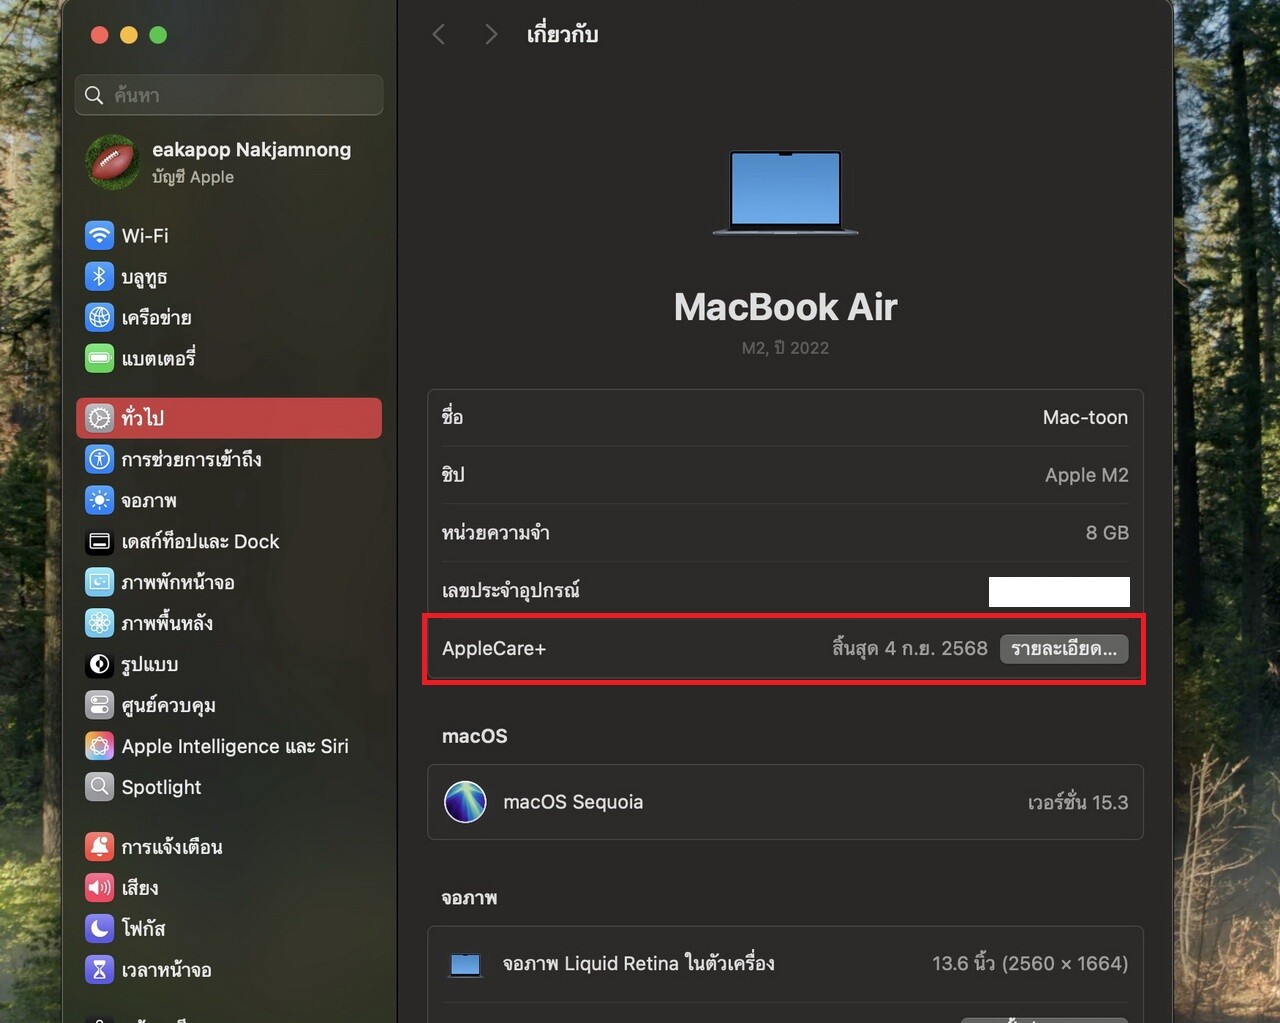Open Screen Saver (ภาพพักหน้าจอ) icon
Viewport: 1280px width, 1023px height.
click(99, 582)
